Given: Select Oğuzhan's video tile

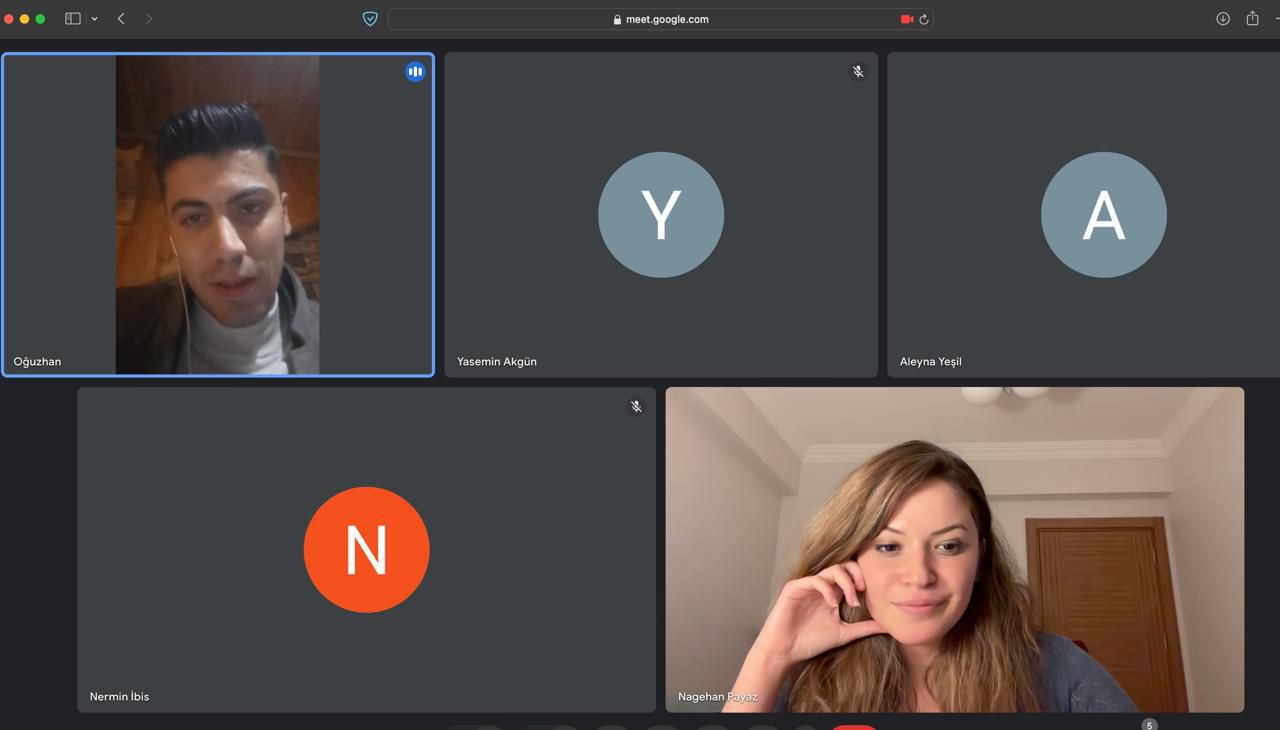Looking at the screenshot, I should click(218, 215).
